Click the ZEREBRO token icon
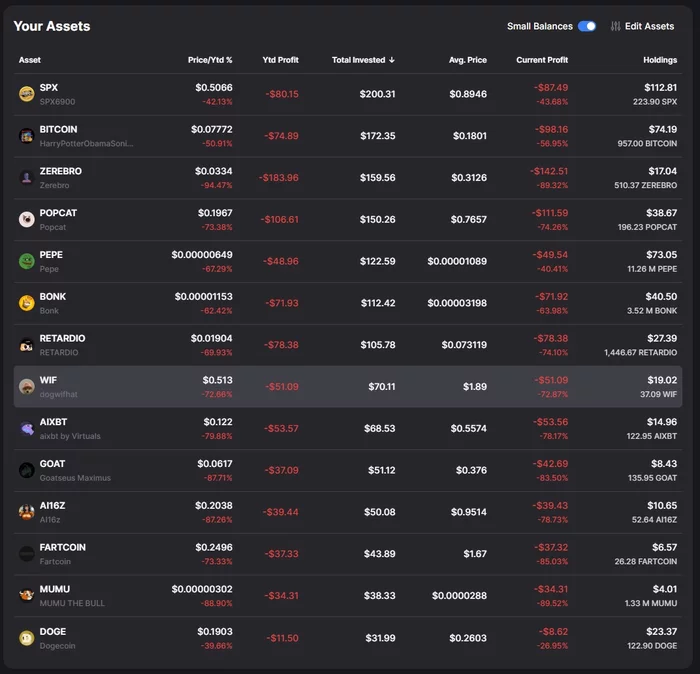 (27, 177)
